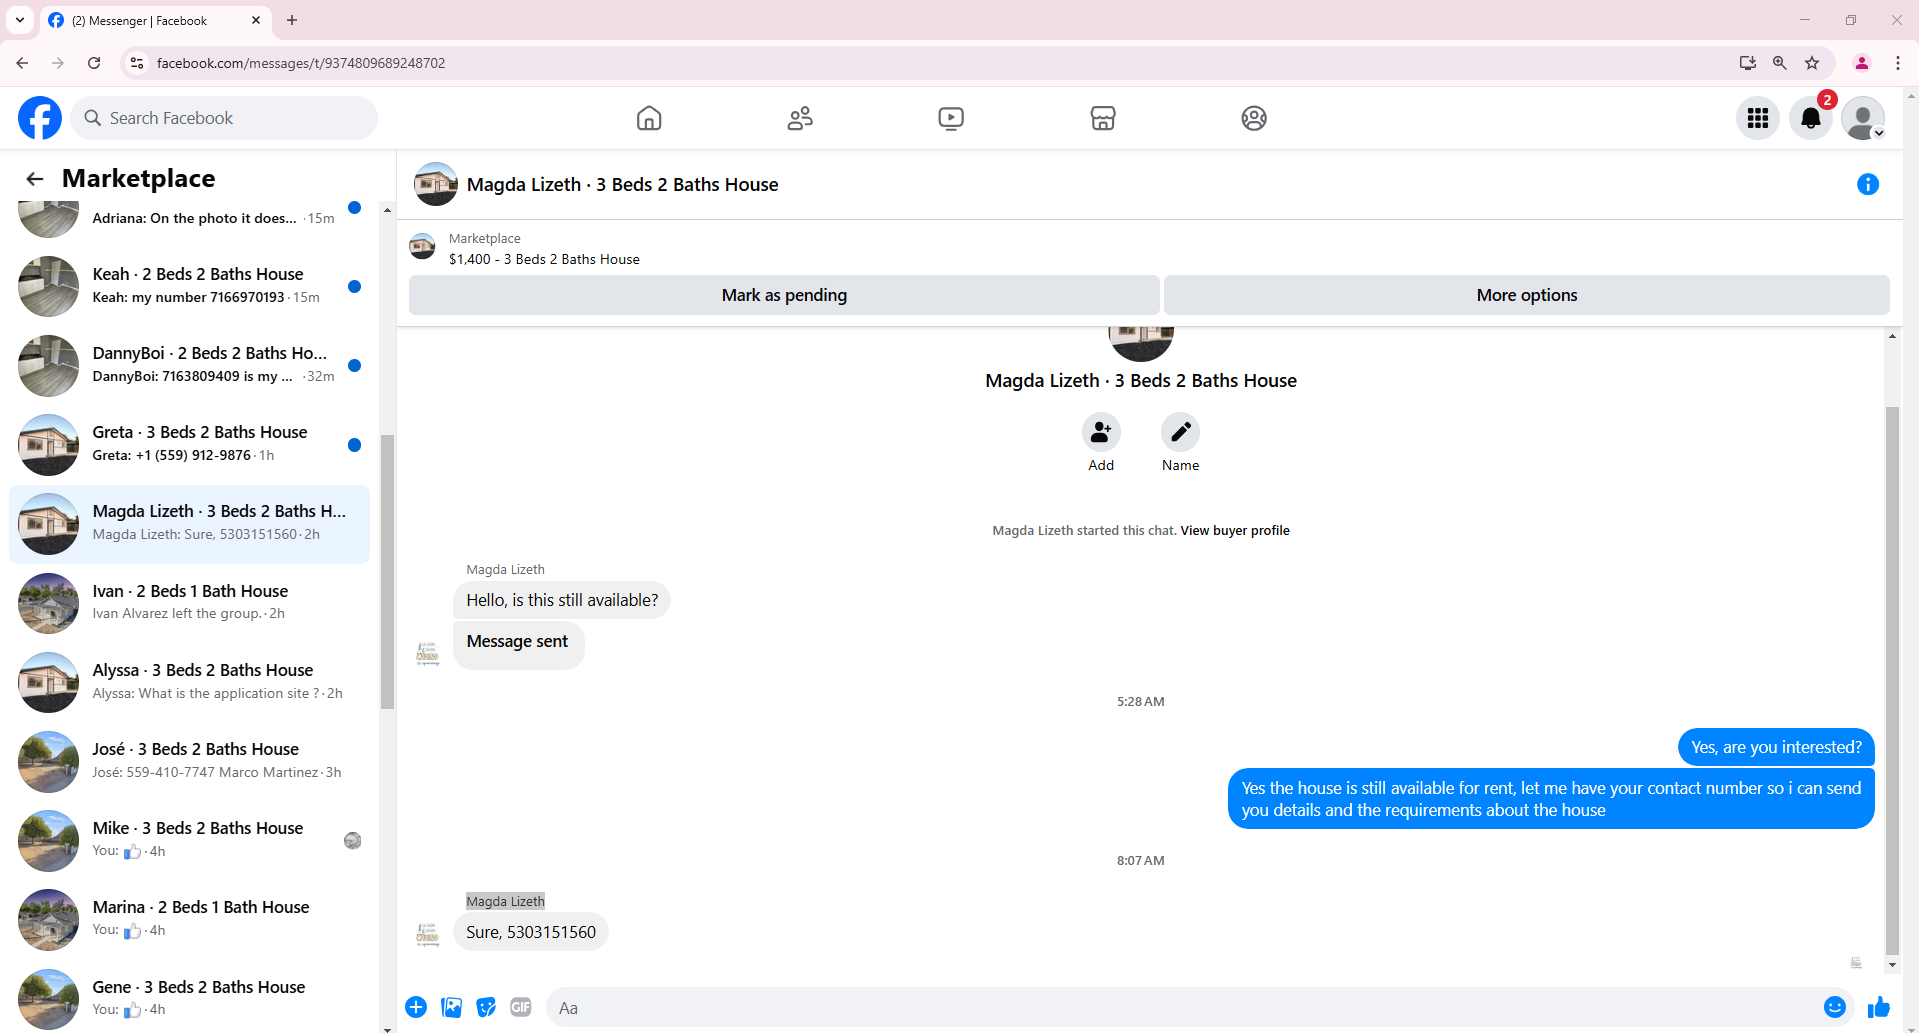Open the Menu grid icon
Screen dimensions: 1919x1033
tap(1758, 118)
